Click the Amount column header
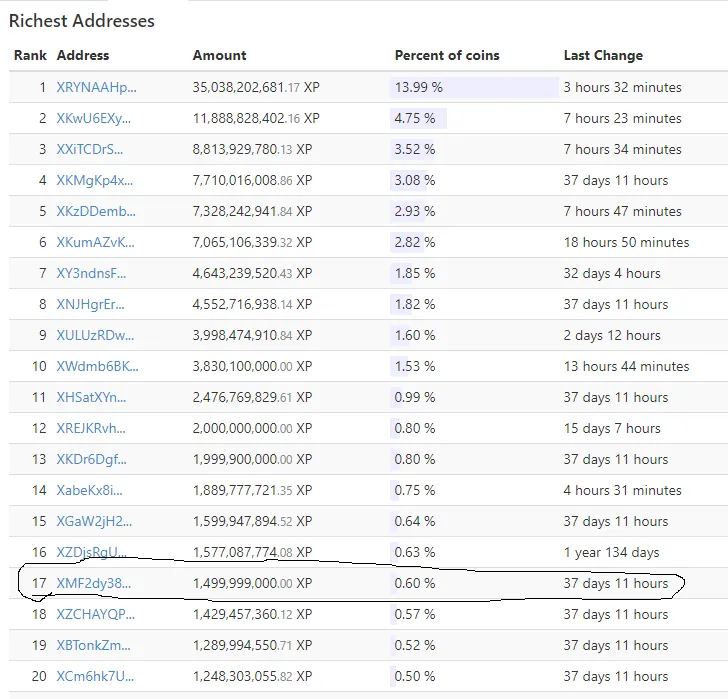 220,55
